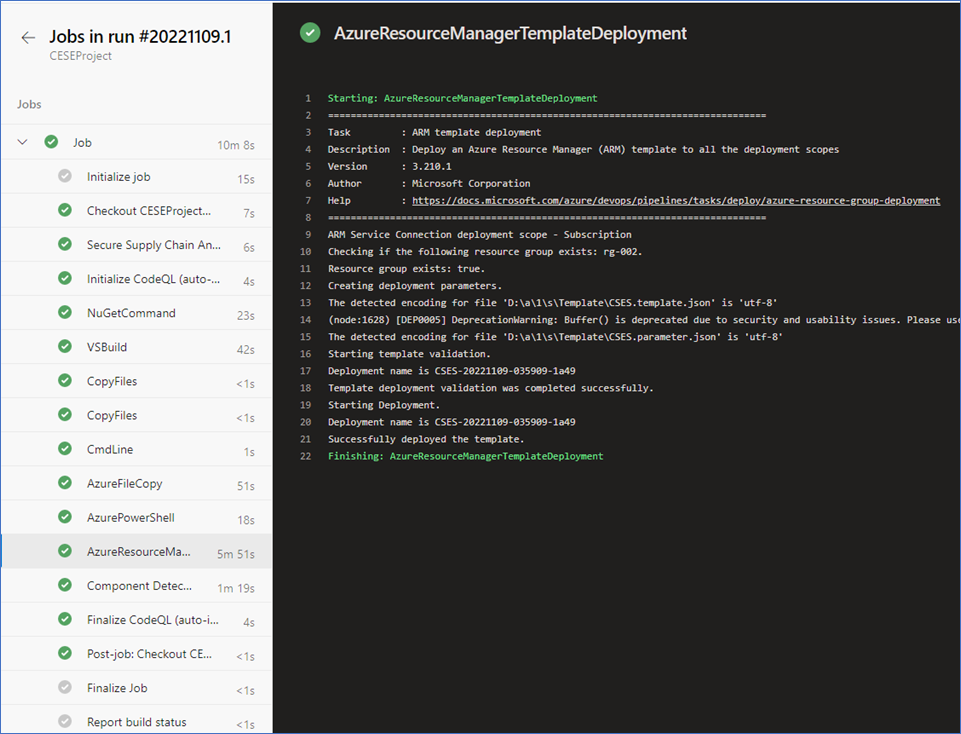961x734 pixels.
Task: Open the CmdLine step
Action: 137,450
